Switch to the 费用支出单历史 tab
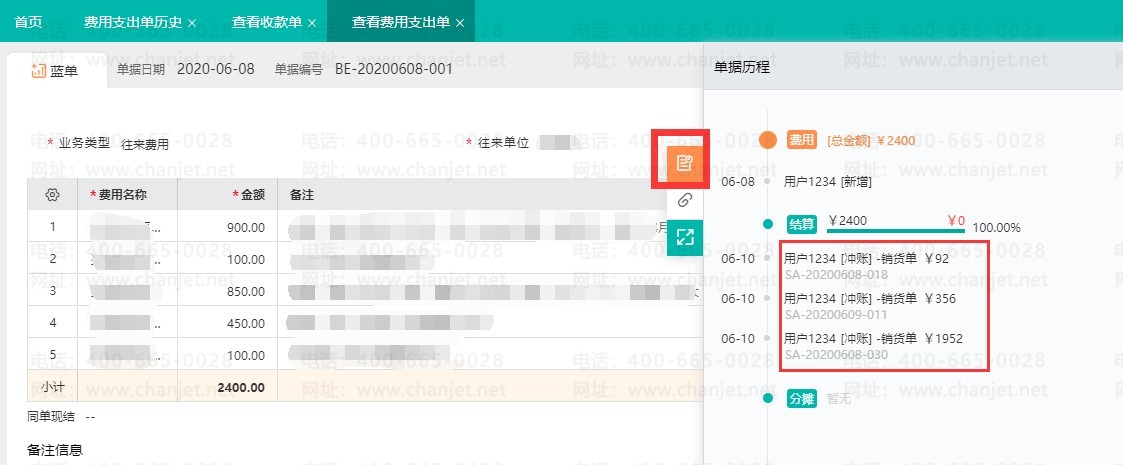This screenshot has width=1123, height=465. (x=132, y=21)
